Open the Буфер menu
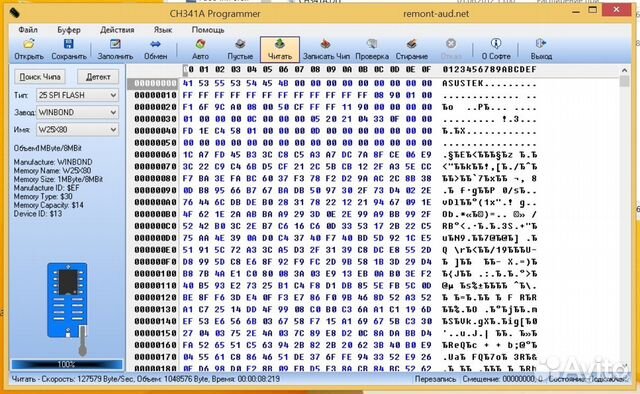The width and height of the screenshot is (640, 394). (x=69, y=30)
